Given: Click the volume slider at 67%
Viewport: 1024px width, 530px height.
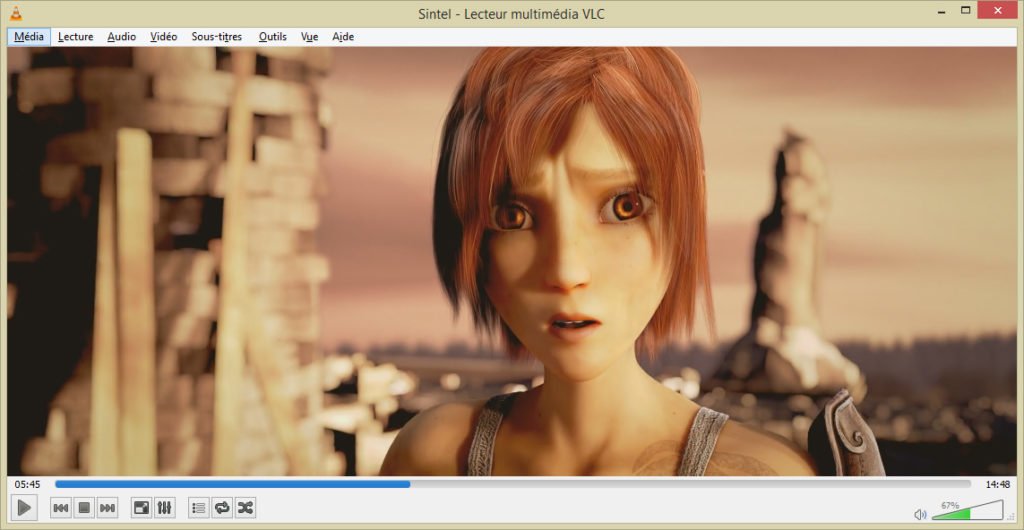Looking at the screenshot, I should coord(967,512).
